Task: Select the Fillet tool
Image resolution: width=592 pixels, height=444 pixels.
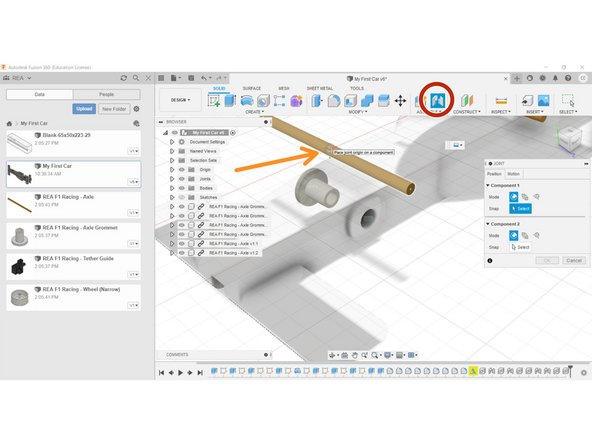Action: tap(334, 100)
